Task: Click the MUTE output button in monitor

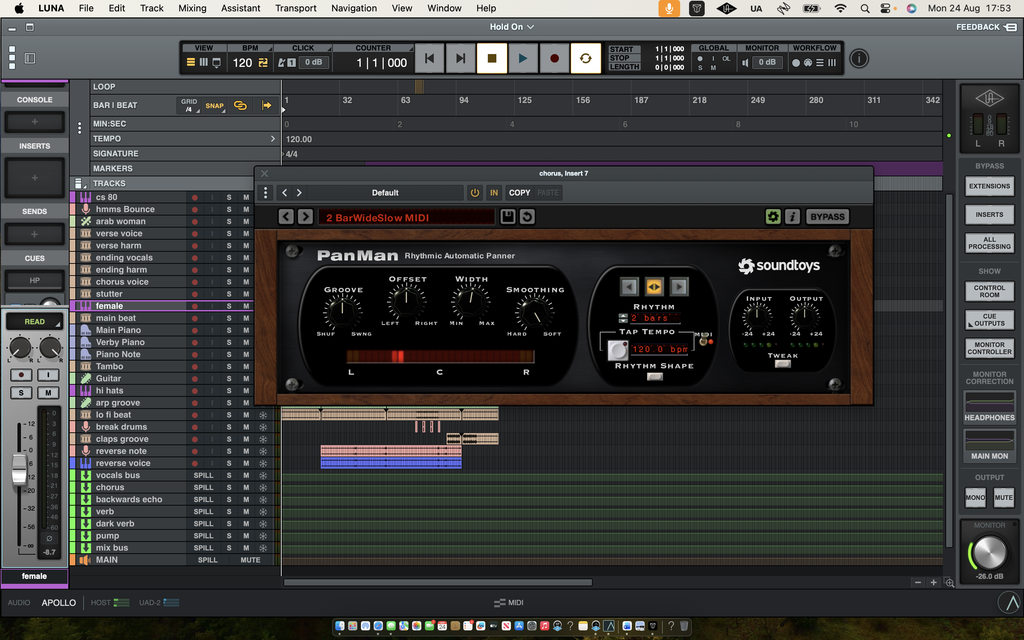Action: pos(1004,498)
